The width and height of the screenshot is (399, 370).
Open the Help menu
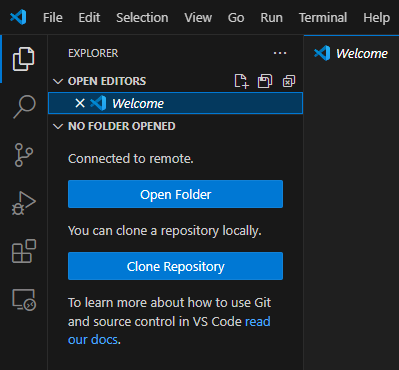376,17
